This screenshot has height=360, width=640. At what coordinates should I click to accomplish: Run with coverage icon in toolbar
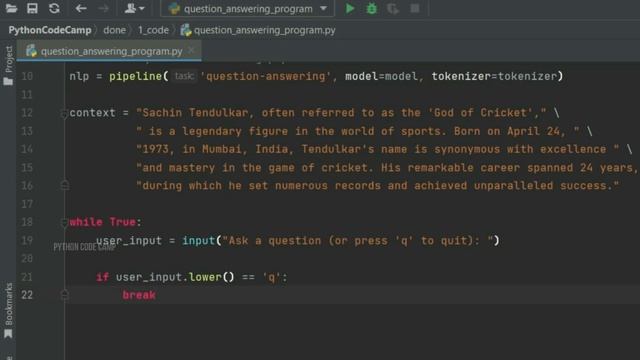[393, 9]
